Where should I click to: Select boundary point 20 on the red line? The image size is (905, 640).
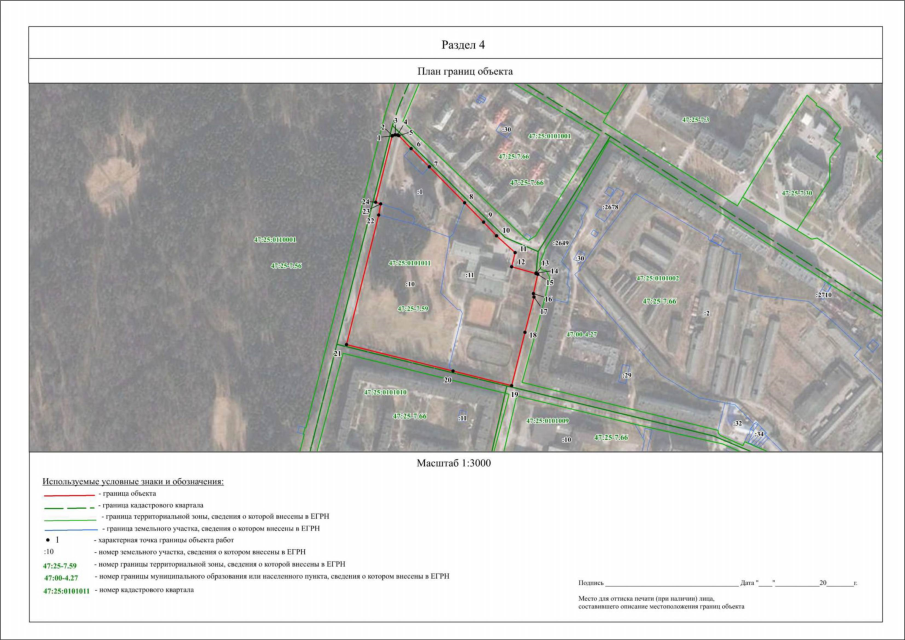[x=453, y=372]
